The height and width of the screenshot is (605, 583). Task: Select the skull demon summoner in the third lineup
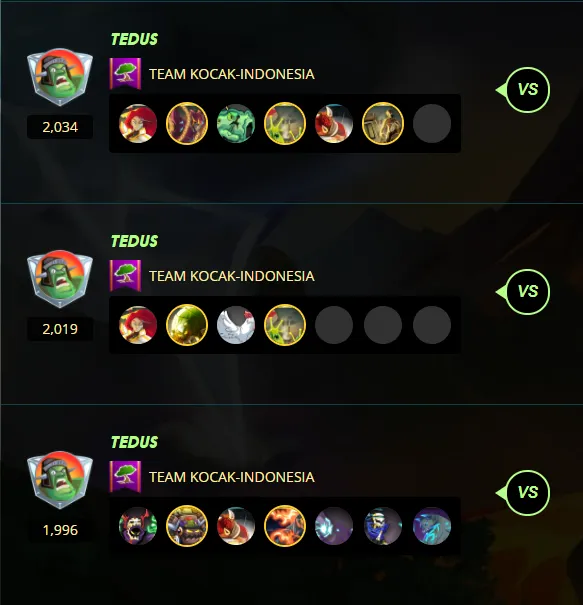pos(138,526)
